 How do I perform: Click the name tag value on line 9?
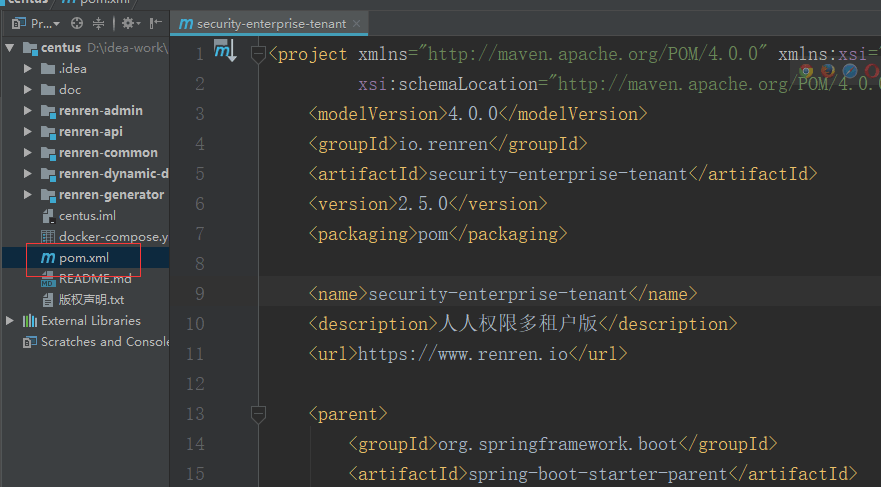(x=498, y=294)
